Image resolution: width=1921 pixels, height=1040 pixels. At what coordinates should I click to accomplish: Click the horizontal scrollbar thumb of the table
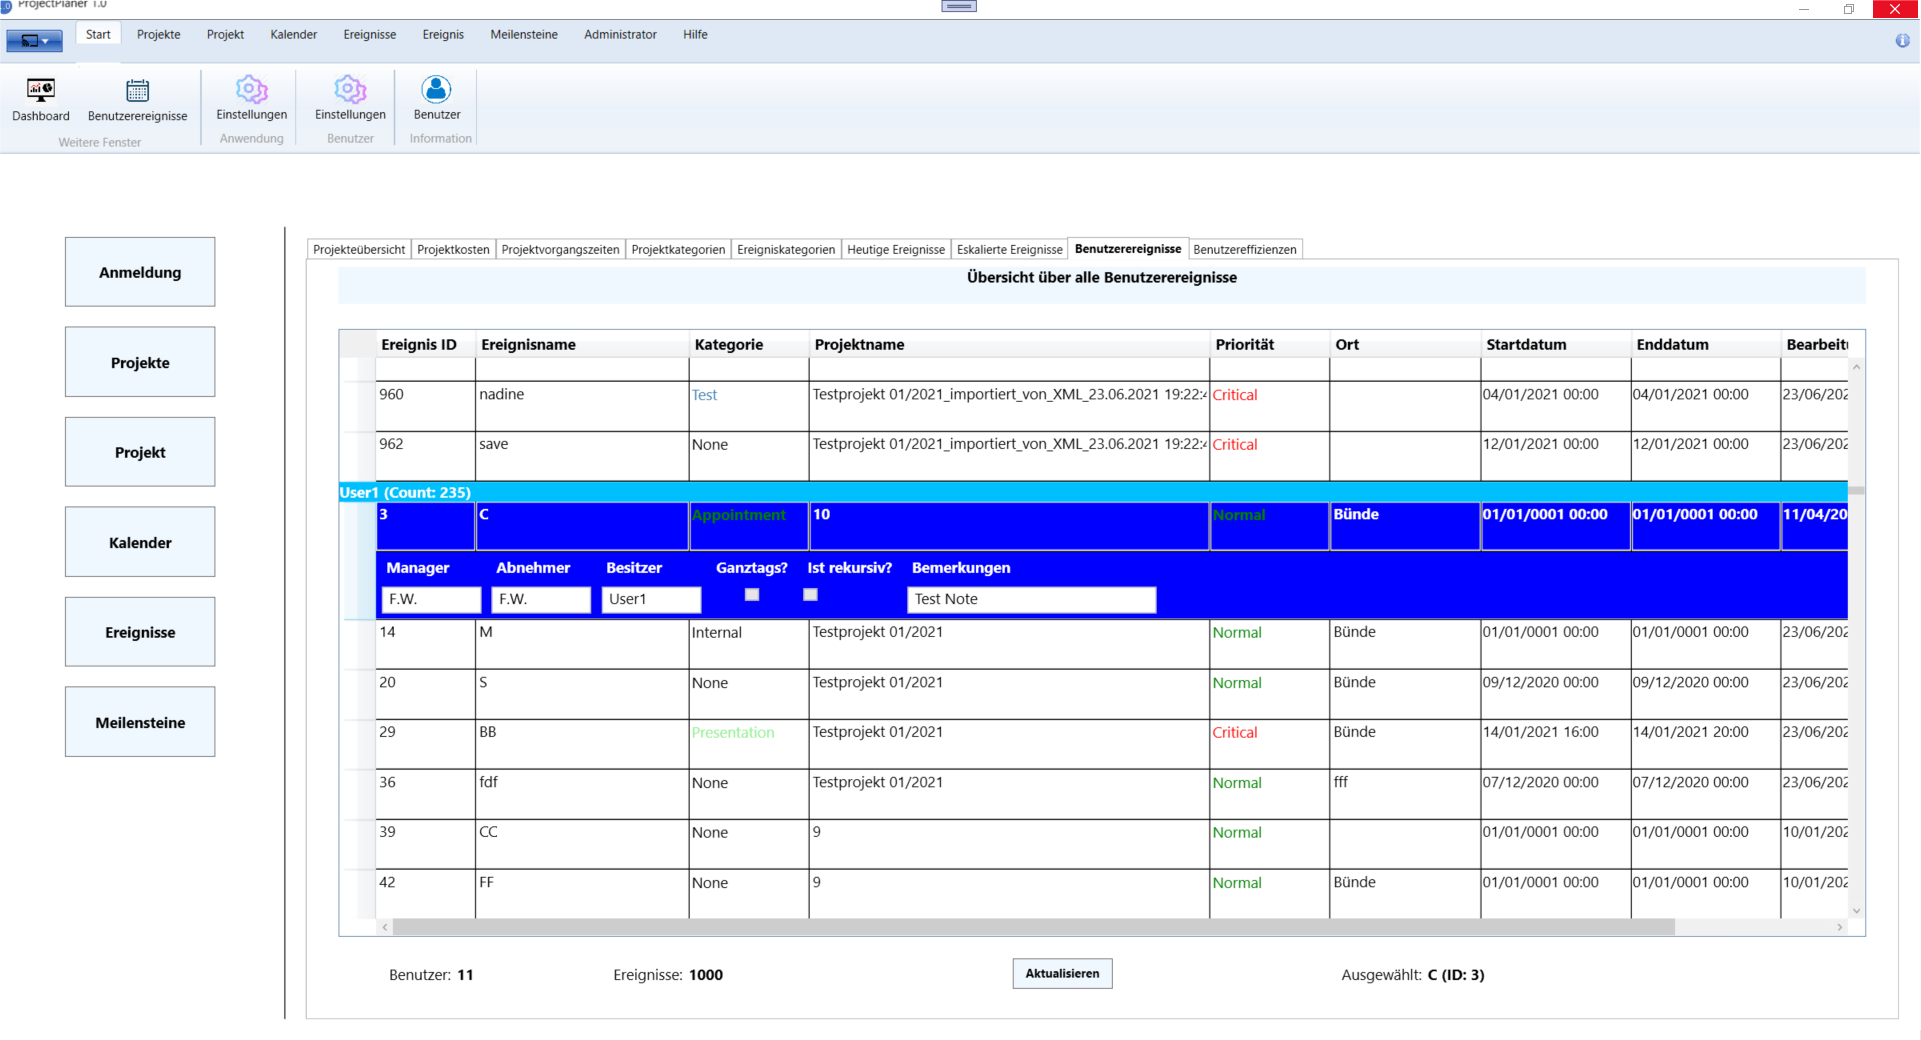1034,927
